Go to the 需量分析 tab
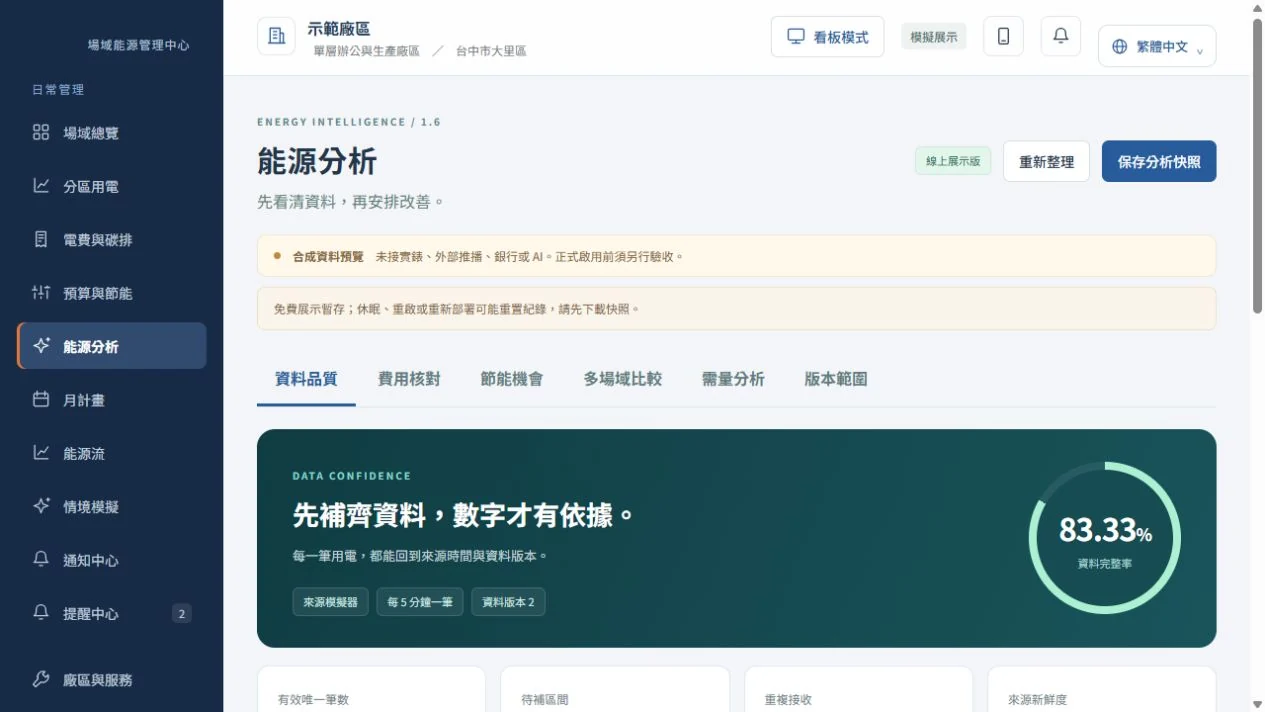Viewport: 1265px width, 712px height. pos(733,379)
